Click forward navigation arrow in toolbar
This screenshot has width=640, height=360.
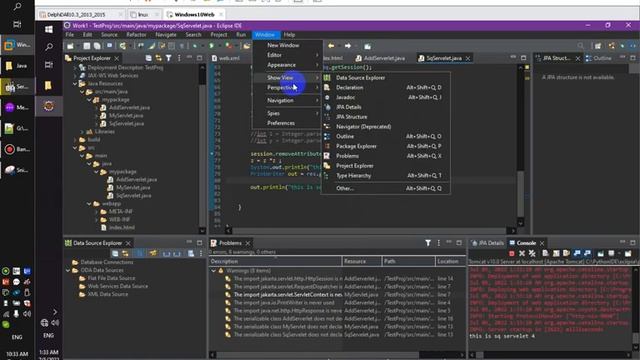point(348,46)
